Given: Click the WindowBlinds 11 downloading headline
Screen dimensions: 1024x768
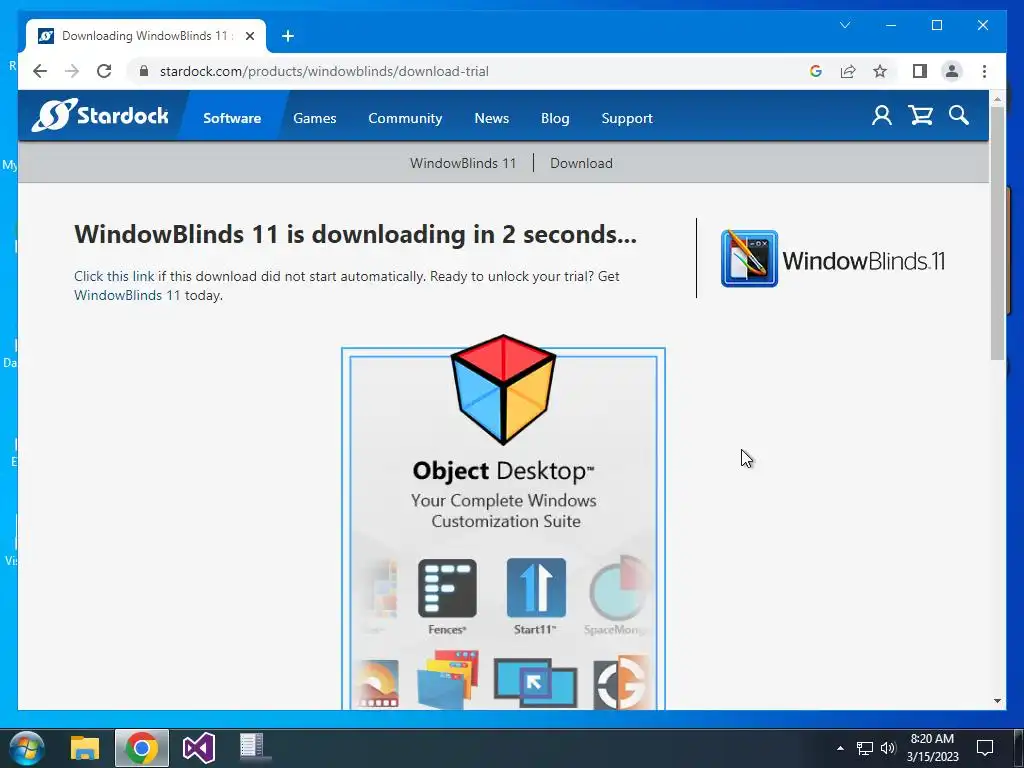Looking at the screenshot, I should click(355, 234).
